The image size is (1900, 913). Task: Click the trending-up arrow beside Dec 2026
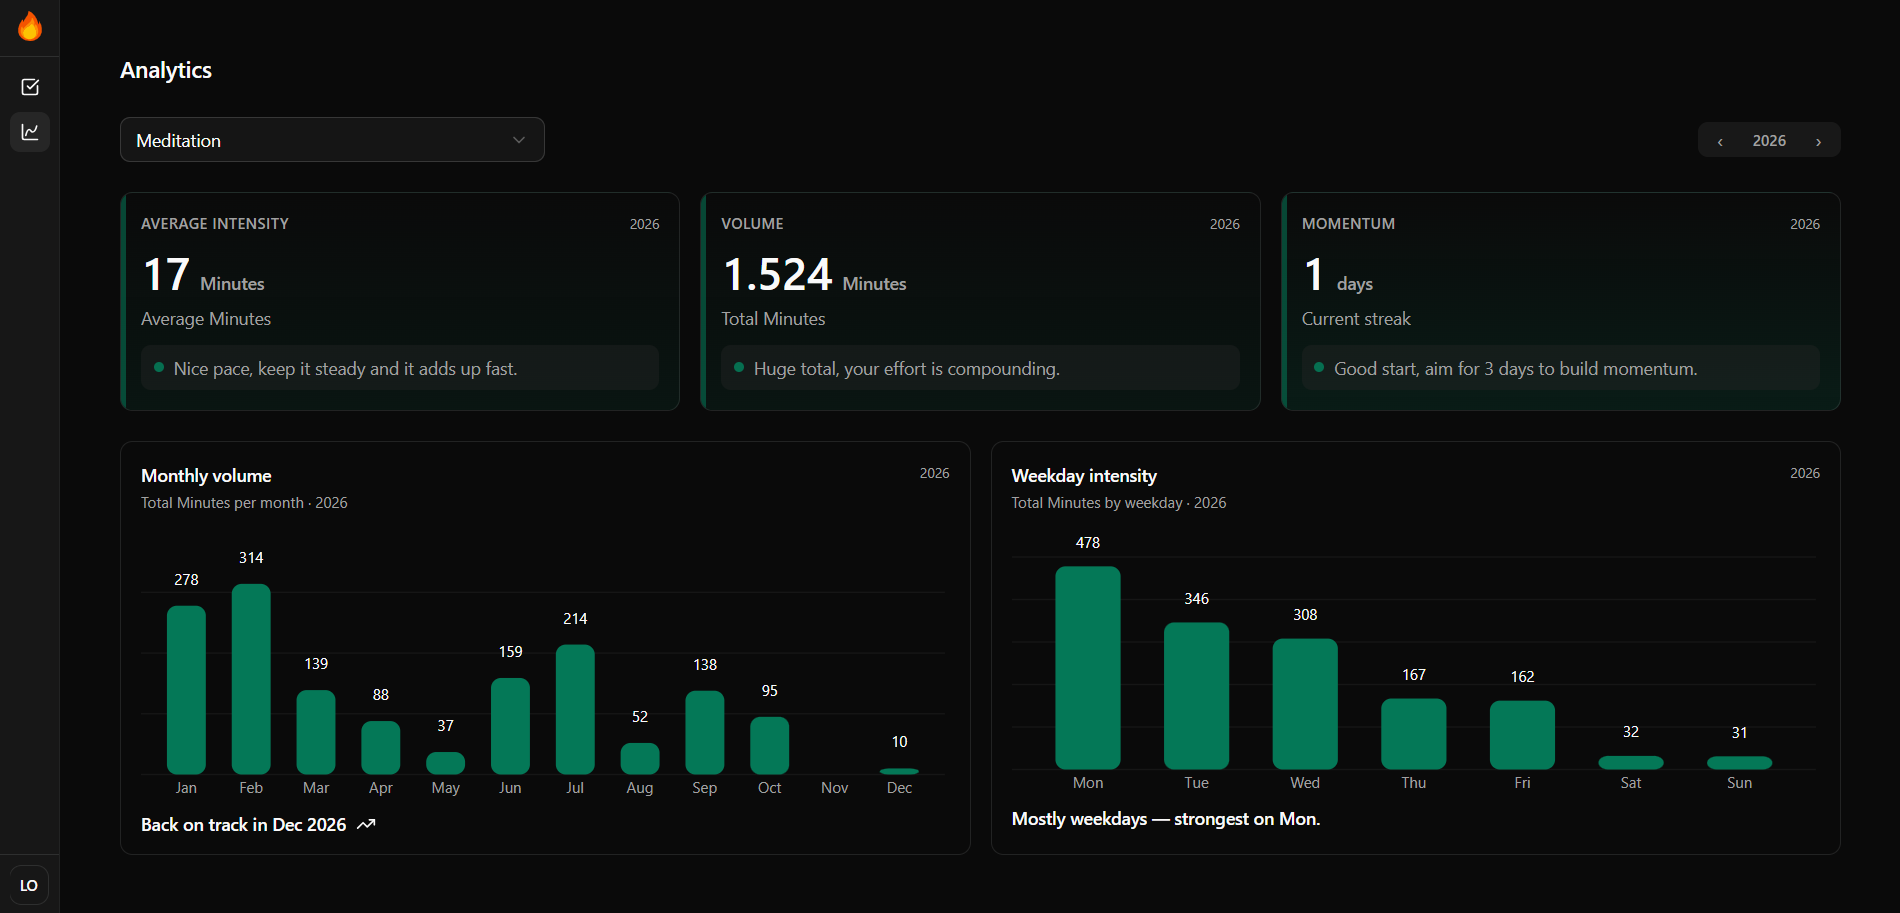pyautogui.click(x=366, y=824)
